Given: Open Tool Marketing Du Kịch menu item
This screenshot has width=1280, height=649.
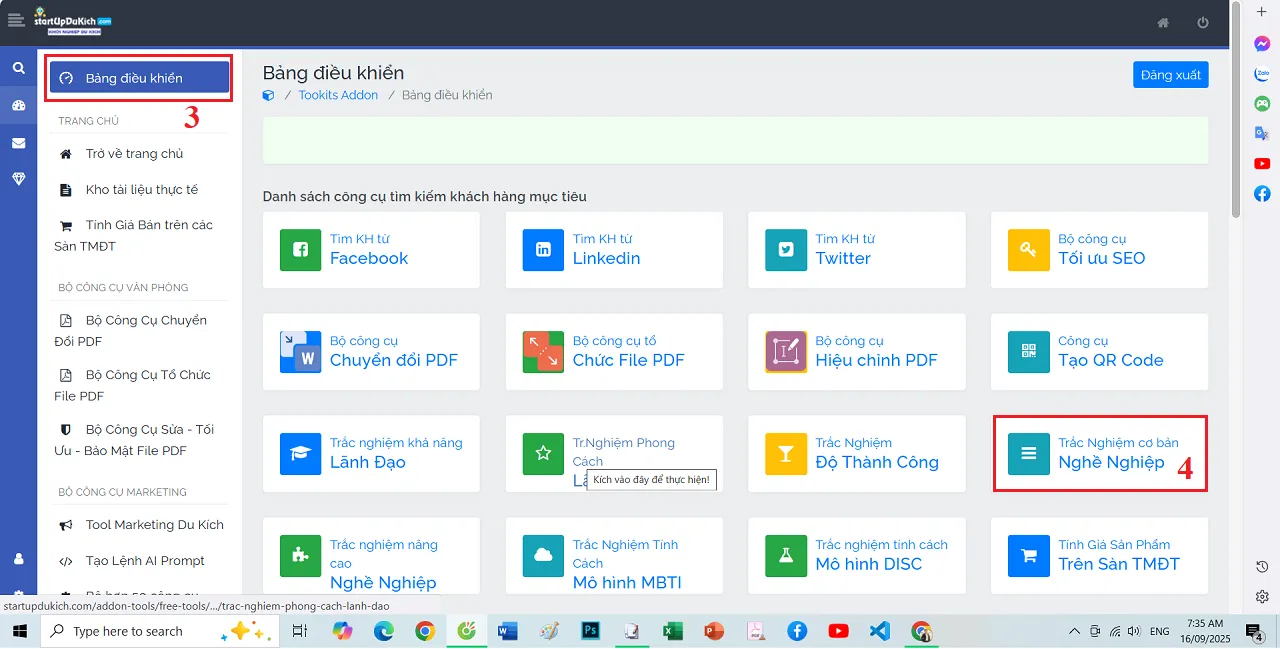Looking at the screenshot, I should click(x=140, y=525).
